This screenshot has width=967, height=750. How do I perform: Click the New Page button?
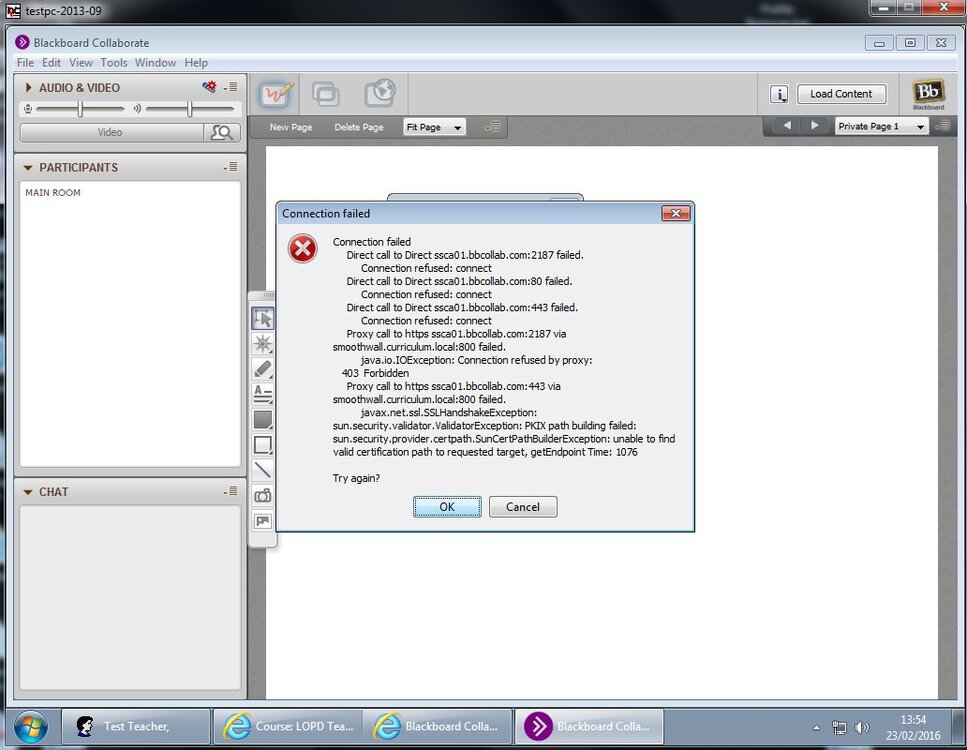291,127
